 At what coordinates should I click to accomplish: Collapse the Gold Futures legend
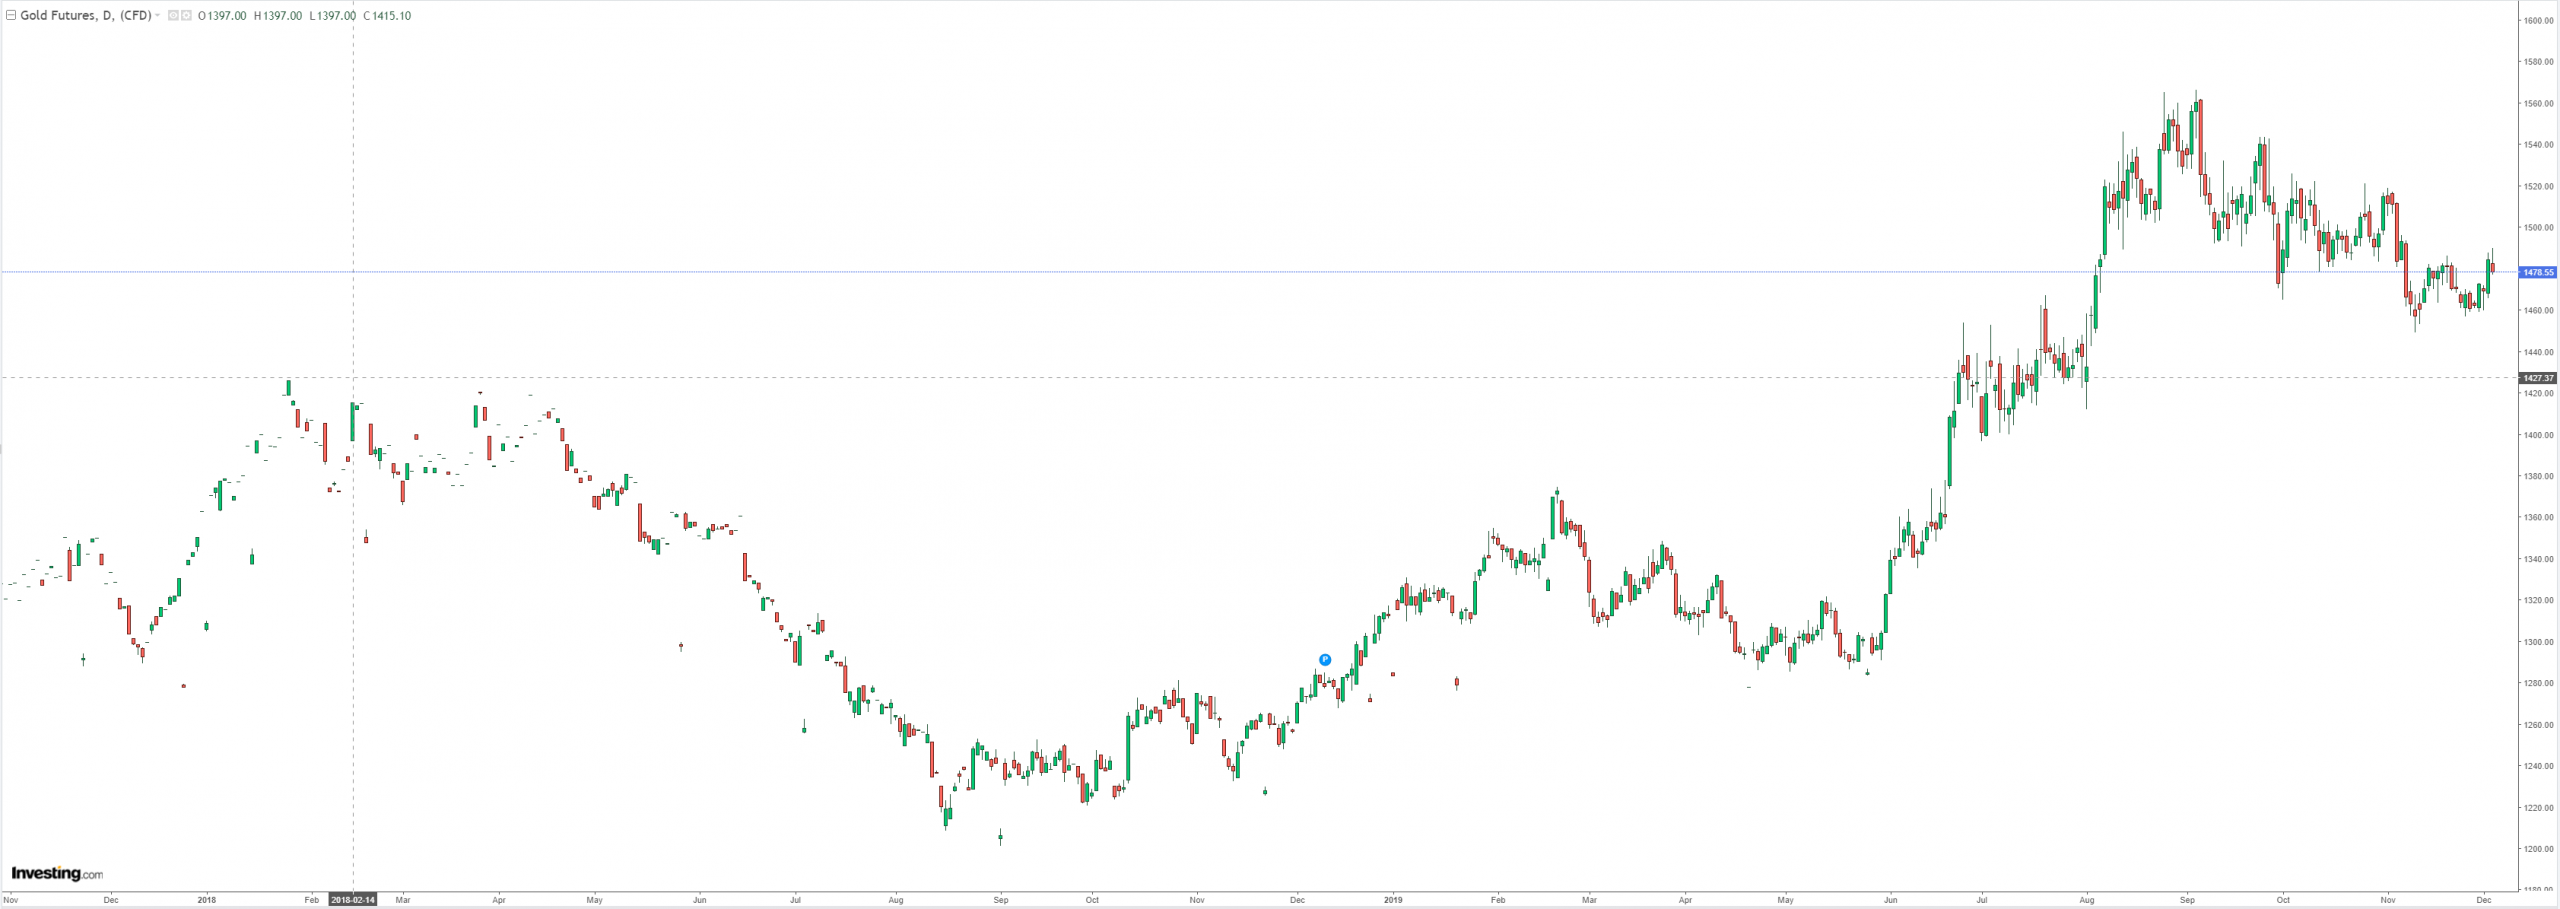pos(11,16)
